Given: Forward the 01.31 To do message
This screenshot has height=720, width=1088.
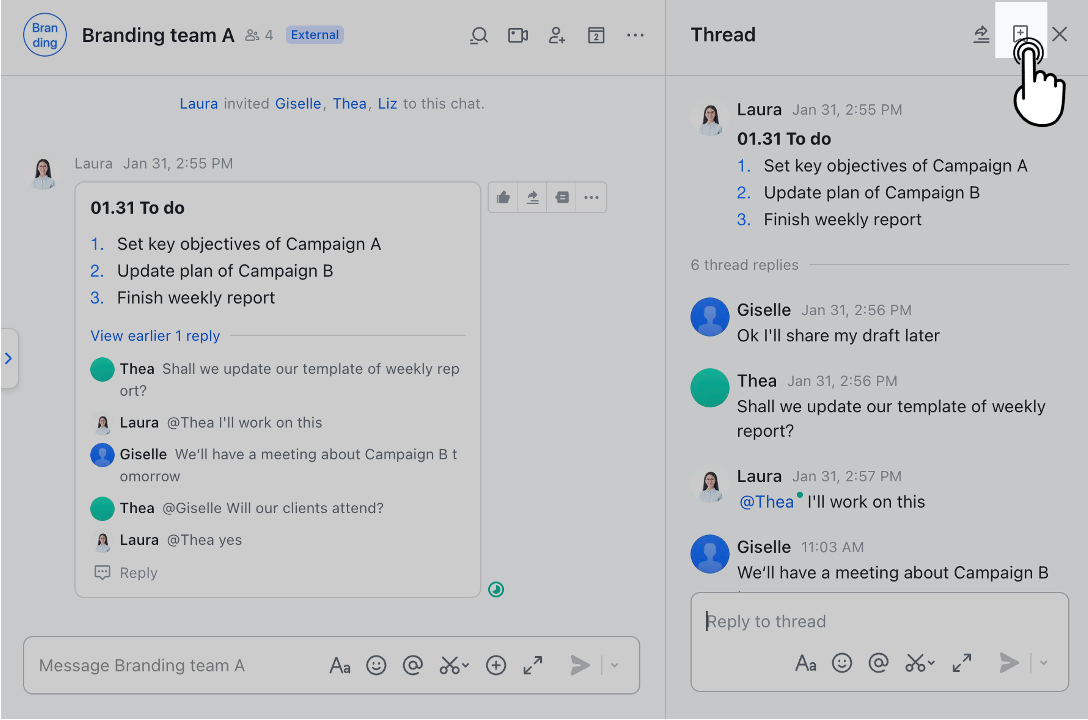Looking at the screenshot, I should tap(532, 197).
